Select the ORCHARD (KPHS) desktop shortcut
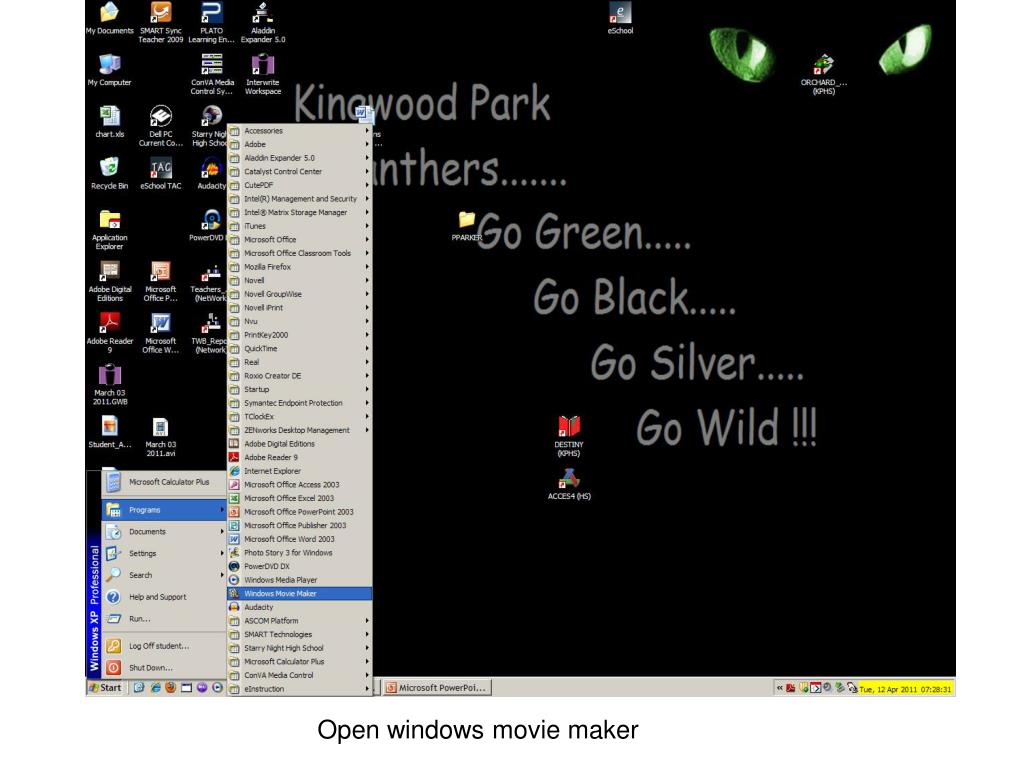 (x=824, y=74)
